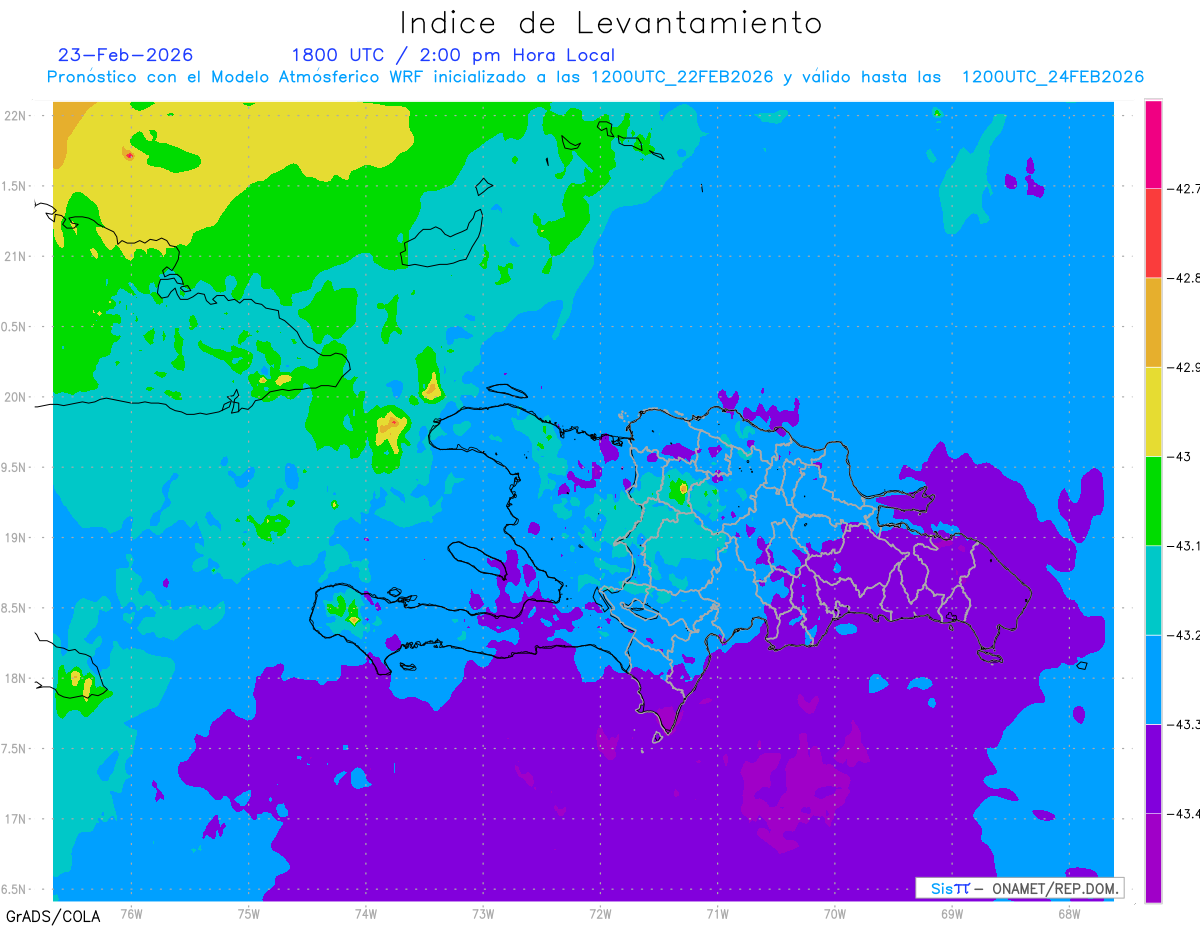Pick the green legend swatch below -43
Viewport: 1200px width, 927px height.
click(1153, 501)
